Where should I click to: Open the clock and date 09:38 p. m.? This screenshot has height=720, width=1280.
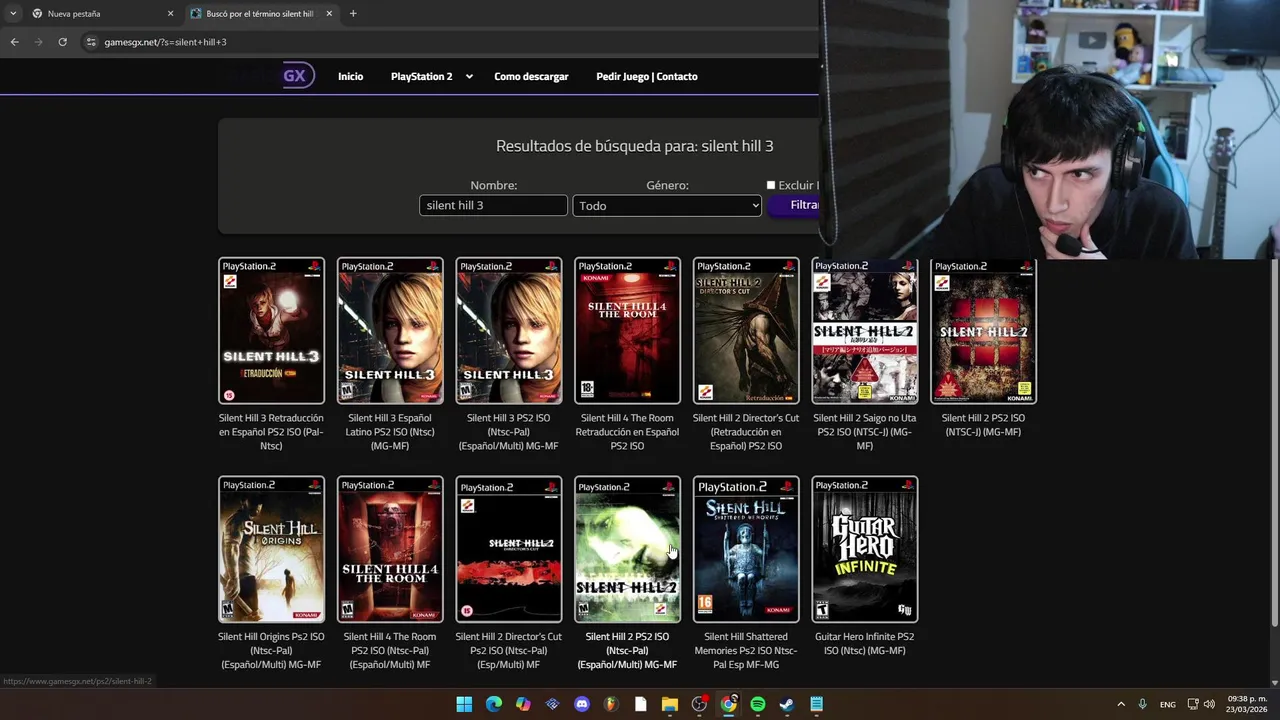(1247, 704)
